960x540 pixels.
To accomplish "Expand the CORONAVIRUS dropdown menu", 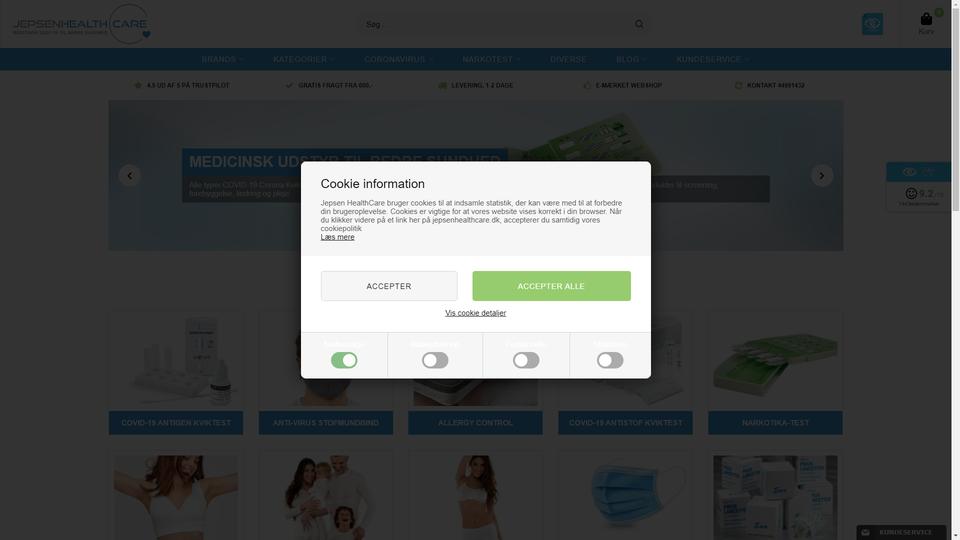I will [x=399, y=59].
